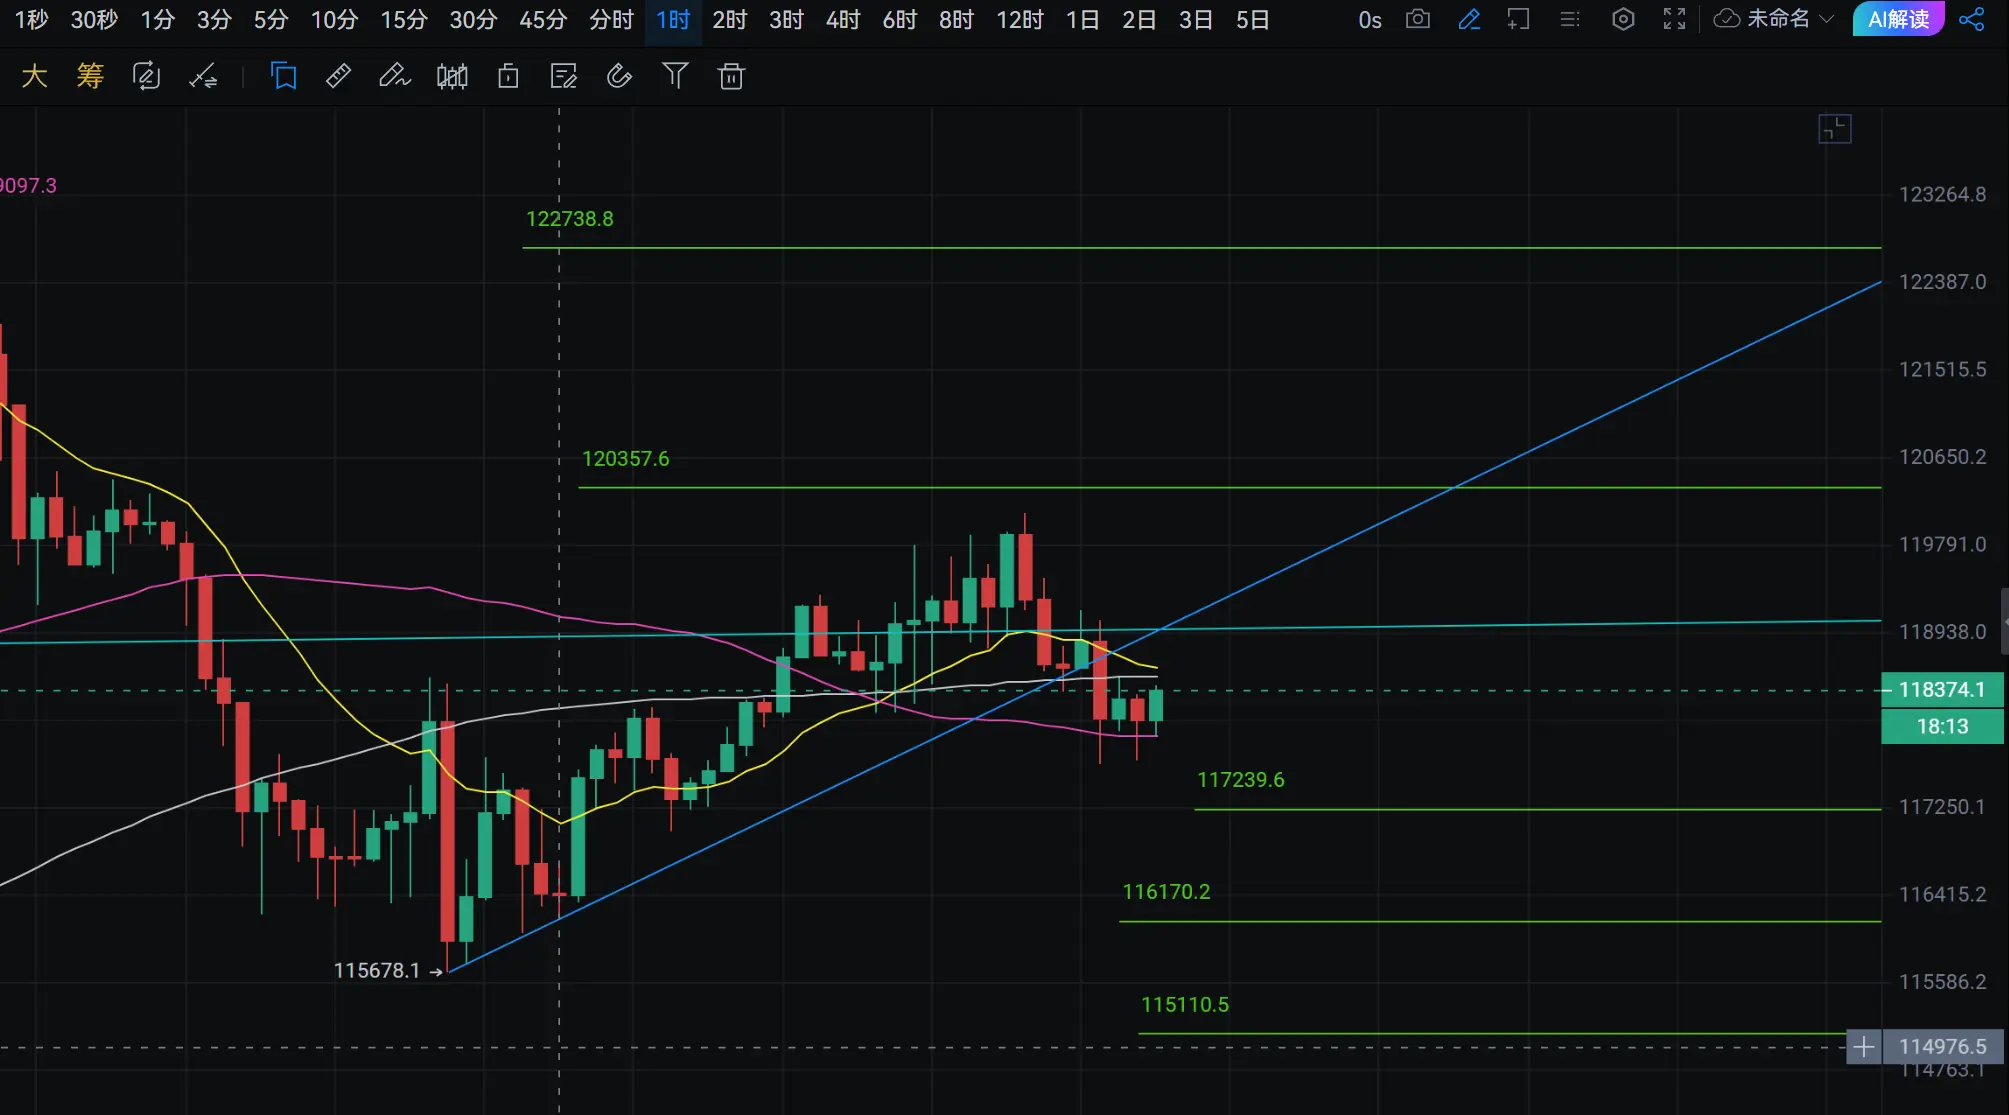Click the 117239.6 green level label
This screenshot has width=2009, height=1115.
click(1241, 780)
